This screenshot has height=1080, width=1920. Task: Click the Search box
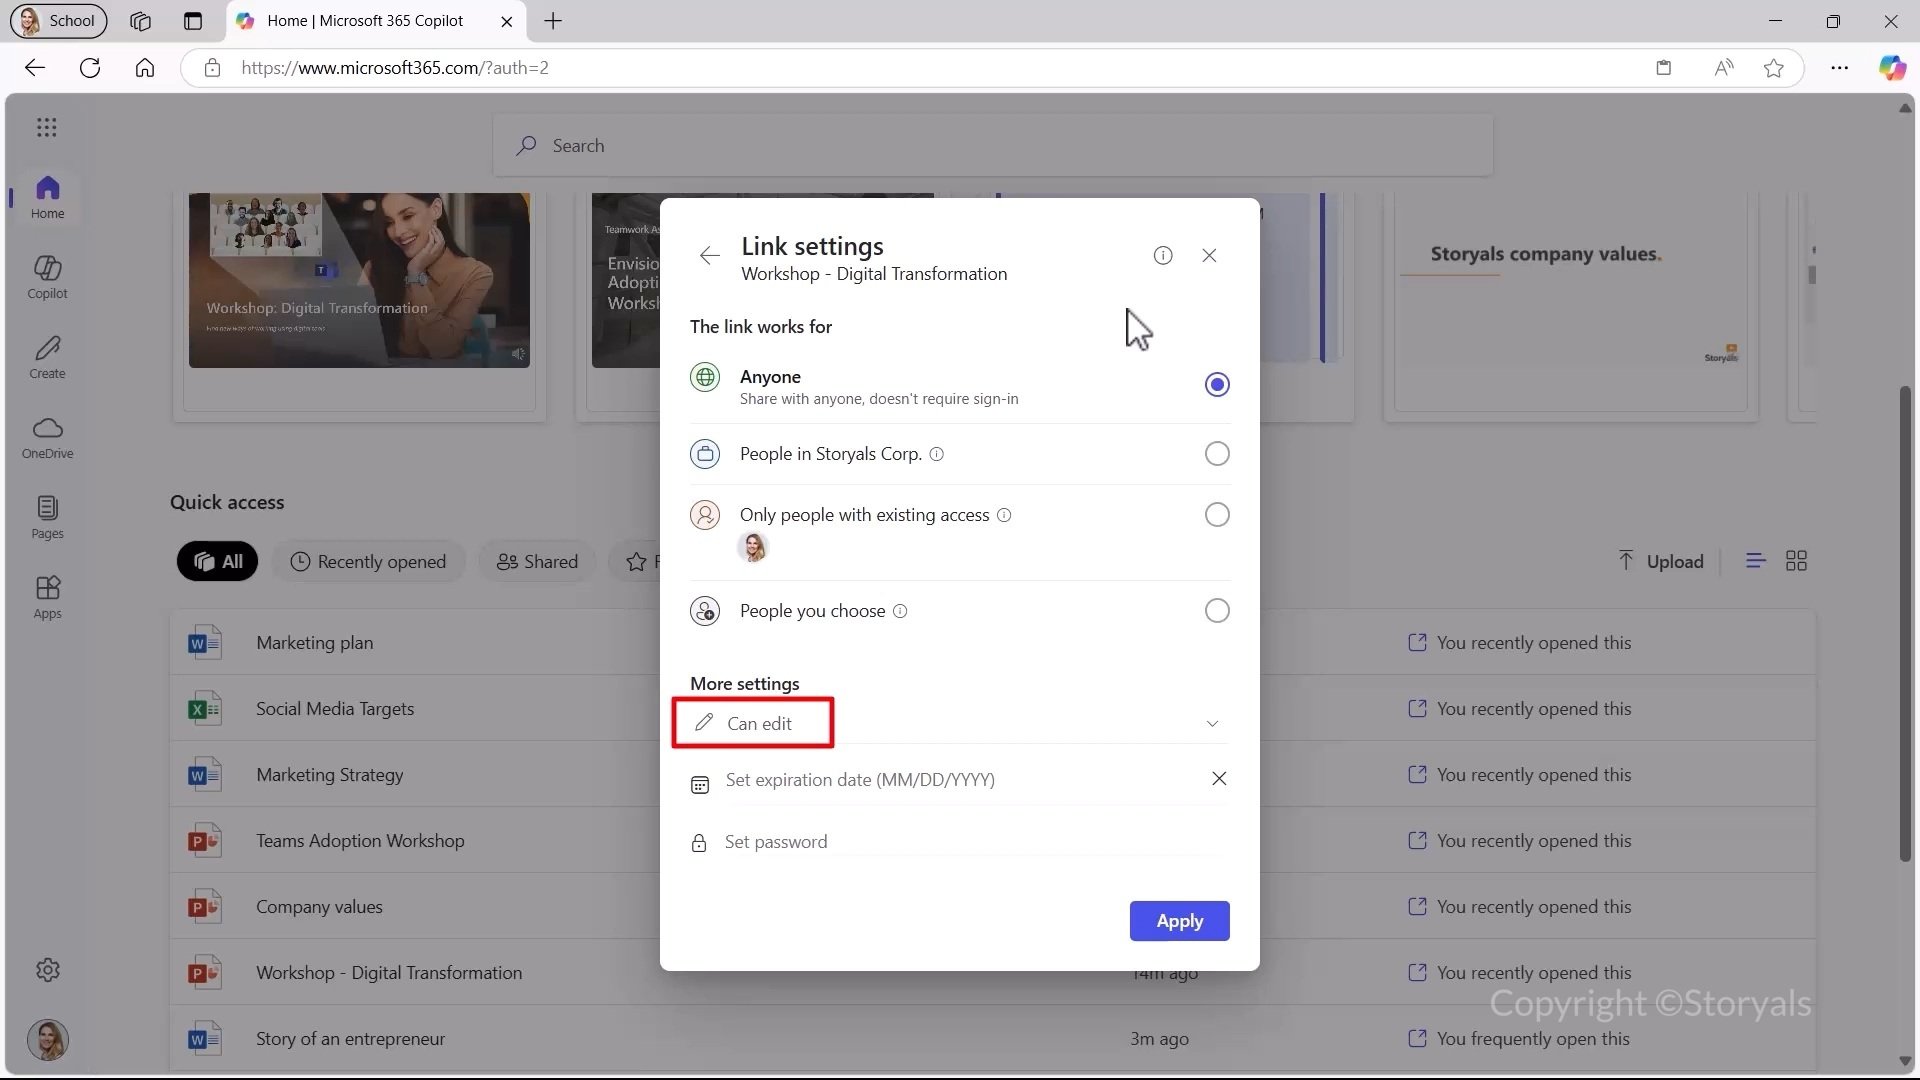point(993,146)
